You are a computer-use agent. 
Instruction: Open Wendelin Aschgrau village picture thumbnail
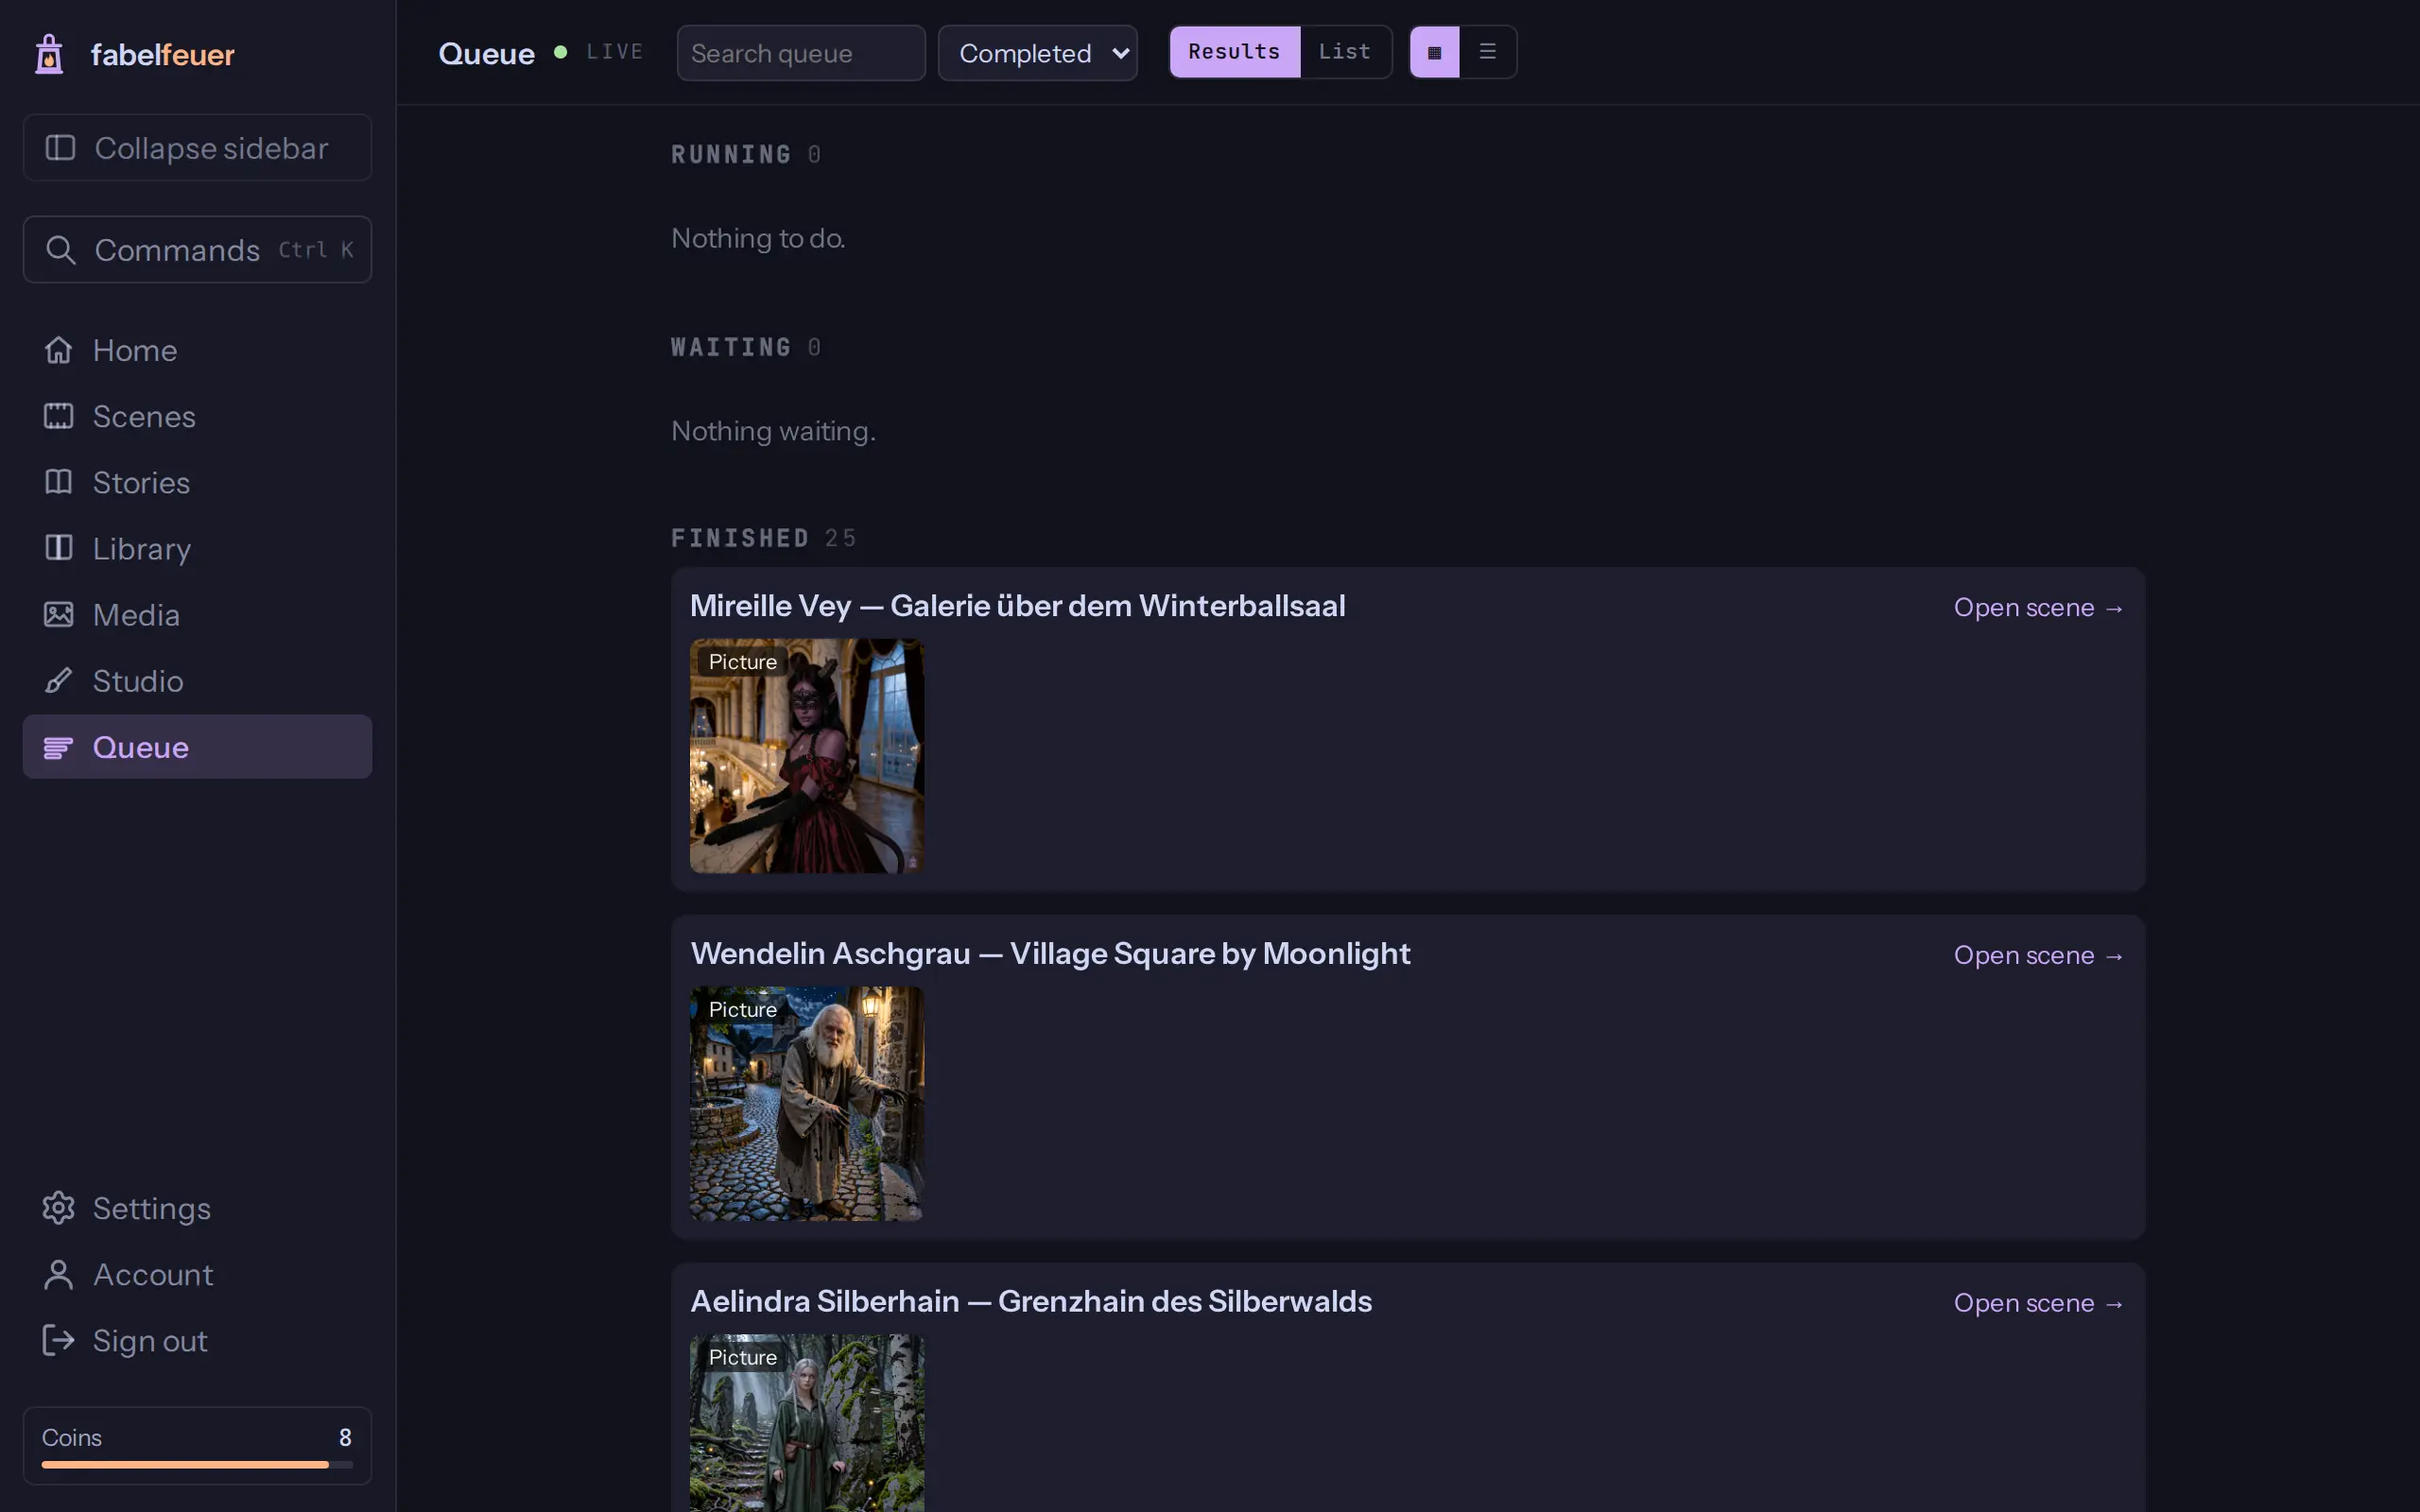click(x=807, y=1104)
